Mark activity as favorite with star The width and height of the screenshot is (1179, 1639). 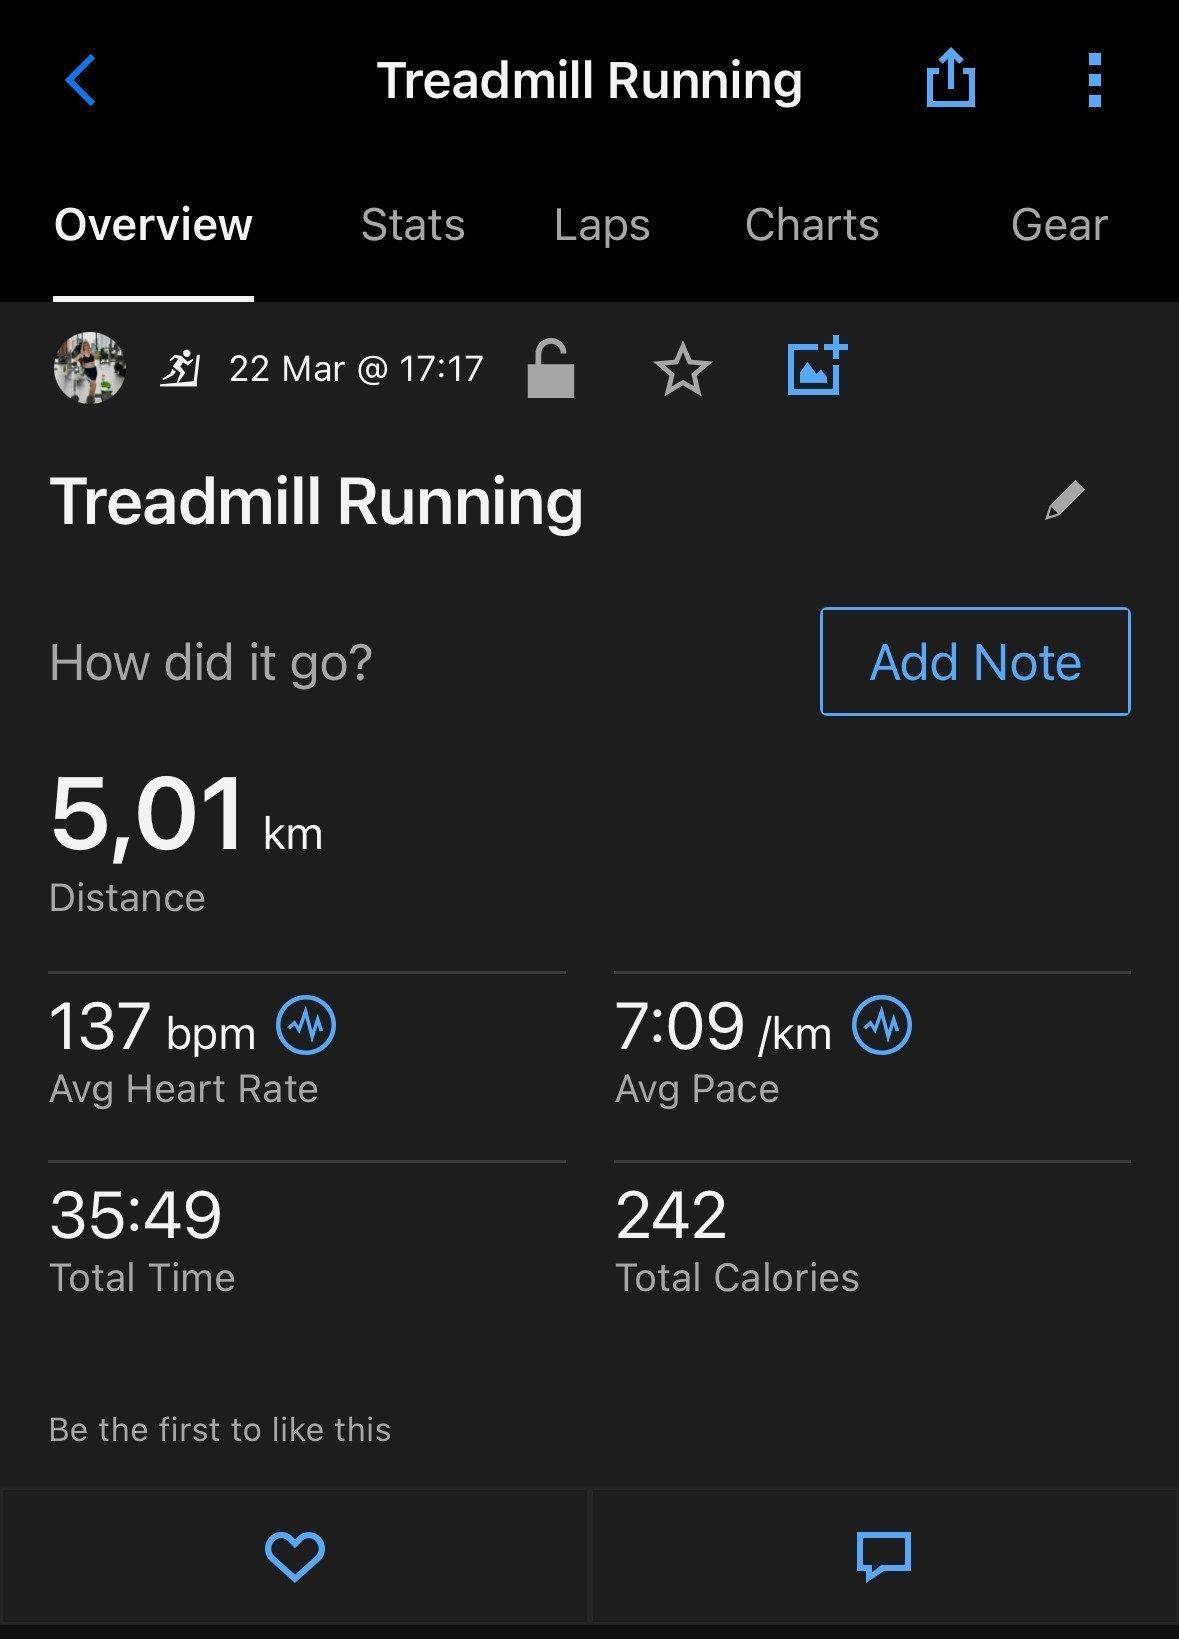coord(683,370)
